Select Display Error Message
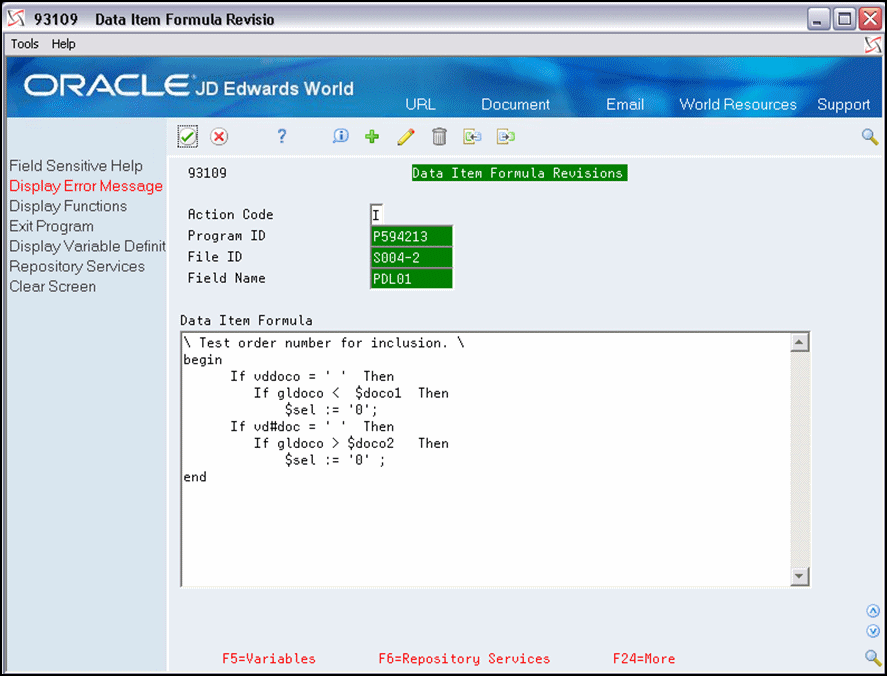This screenshot has height=676, width=887. 86,186
